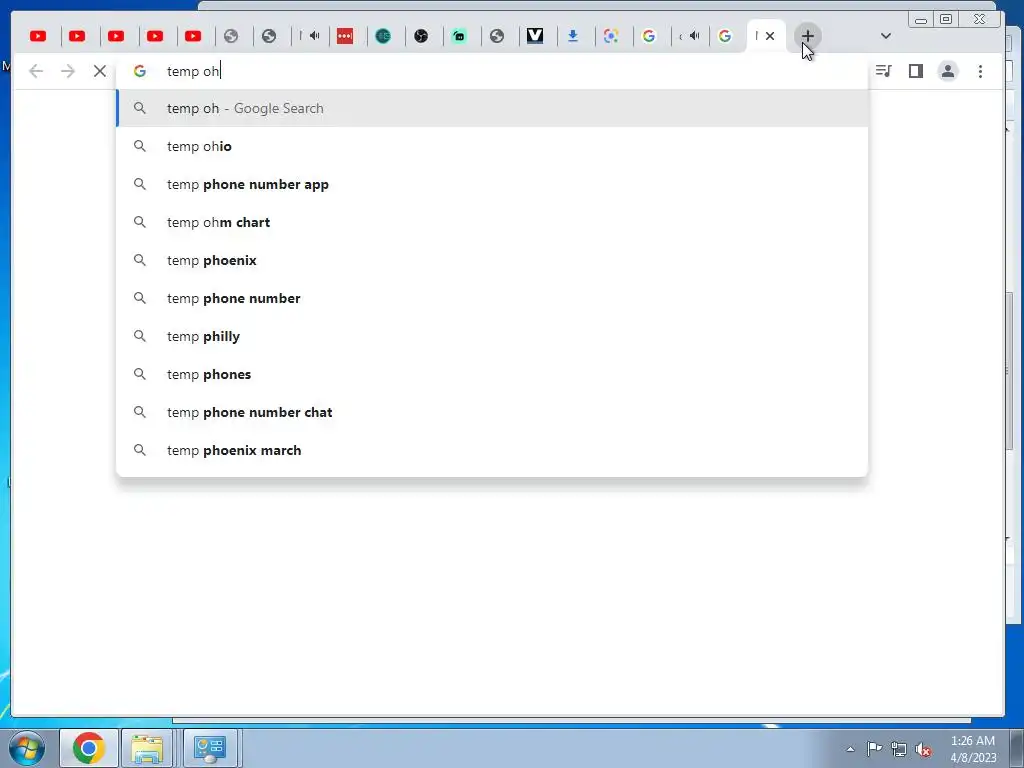The image size is (1024, 768).
Task: Click search icon beside 'temp phones'
Action: coord(140,374)
